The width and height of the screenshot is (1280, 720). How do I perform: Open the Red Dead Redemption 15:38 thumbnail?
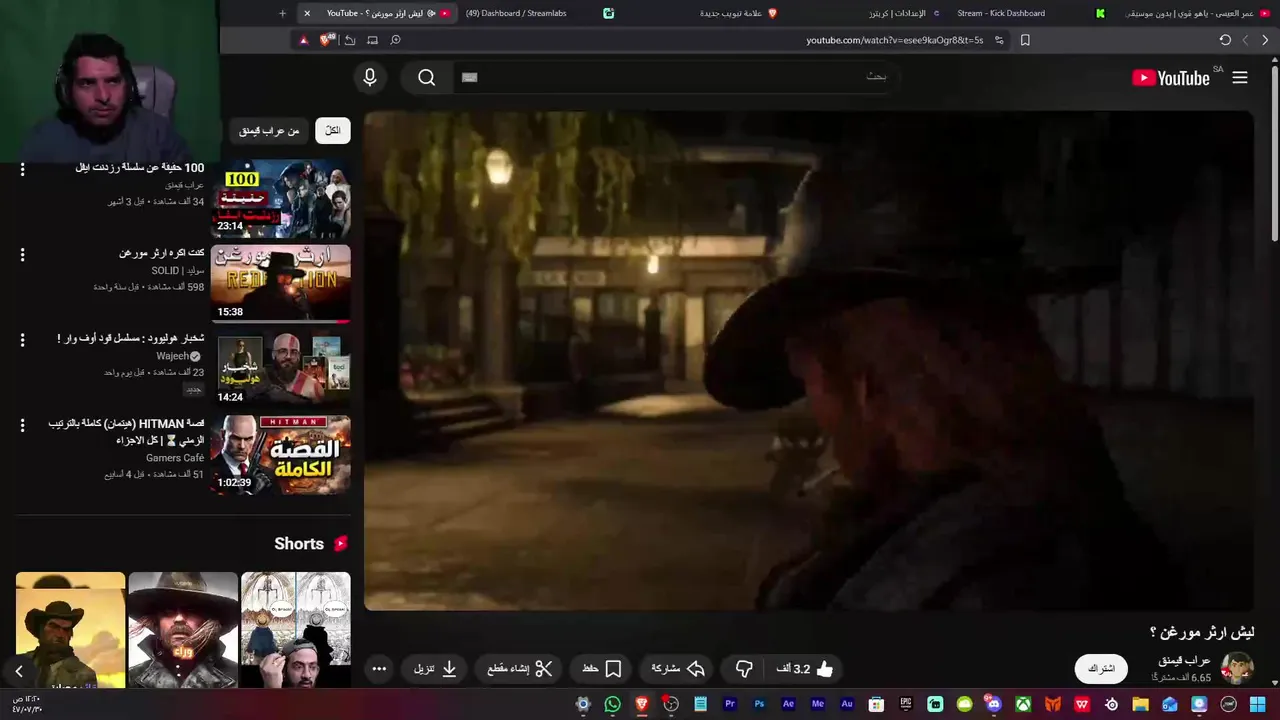(281, 283)
